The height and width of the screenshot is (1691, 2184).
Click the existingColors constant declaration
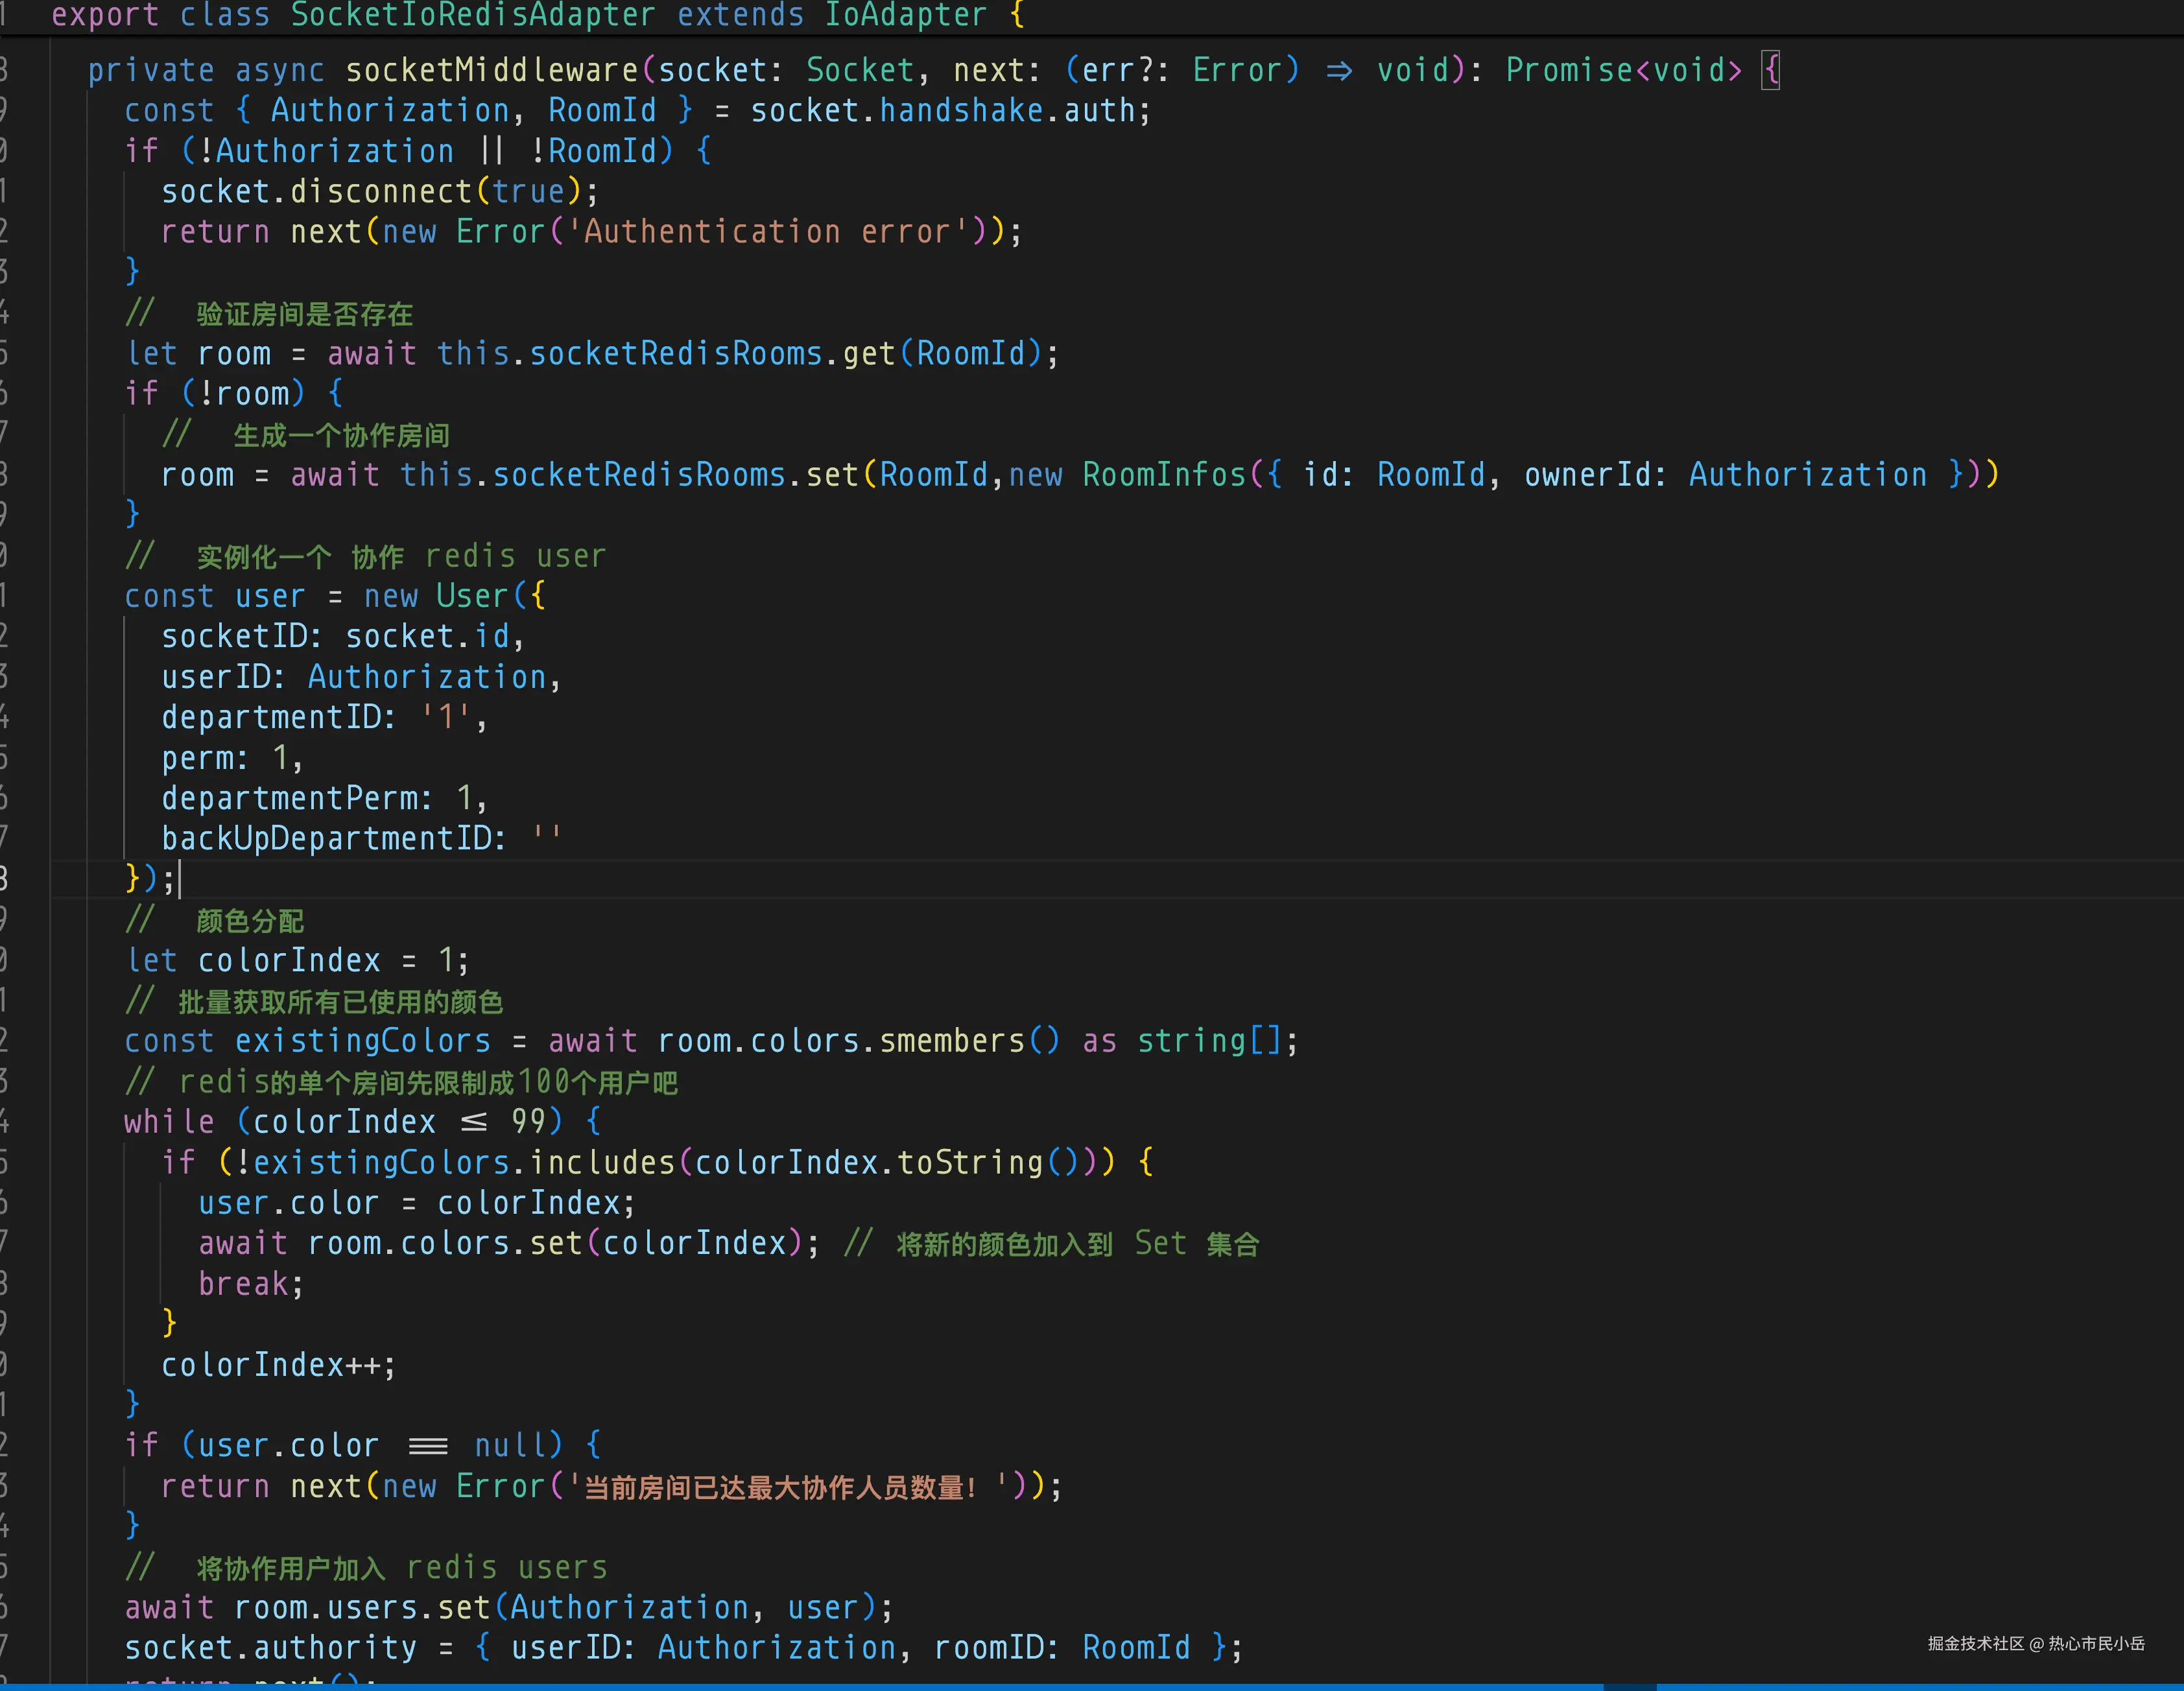click(362, 1041)
